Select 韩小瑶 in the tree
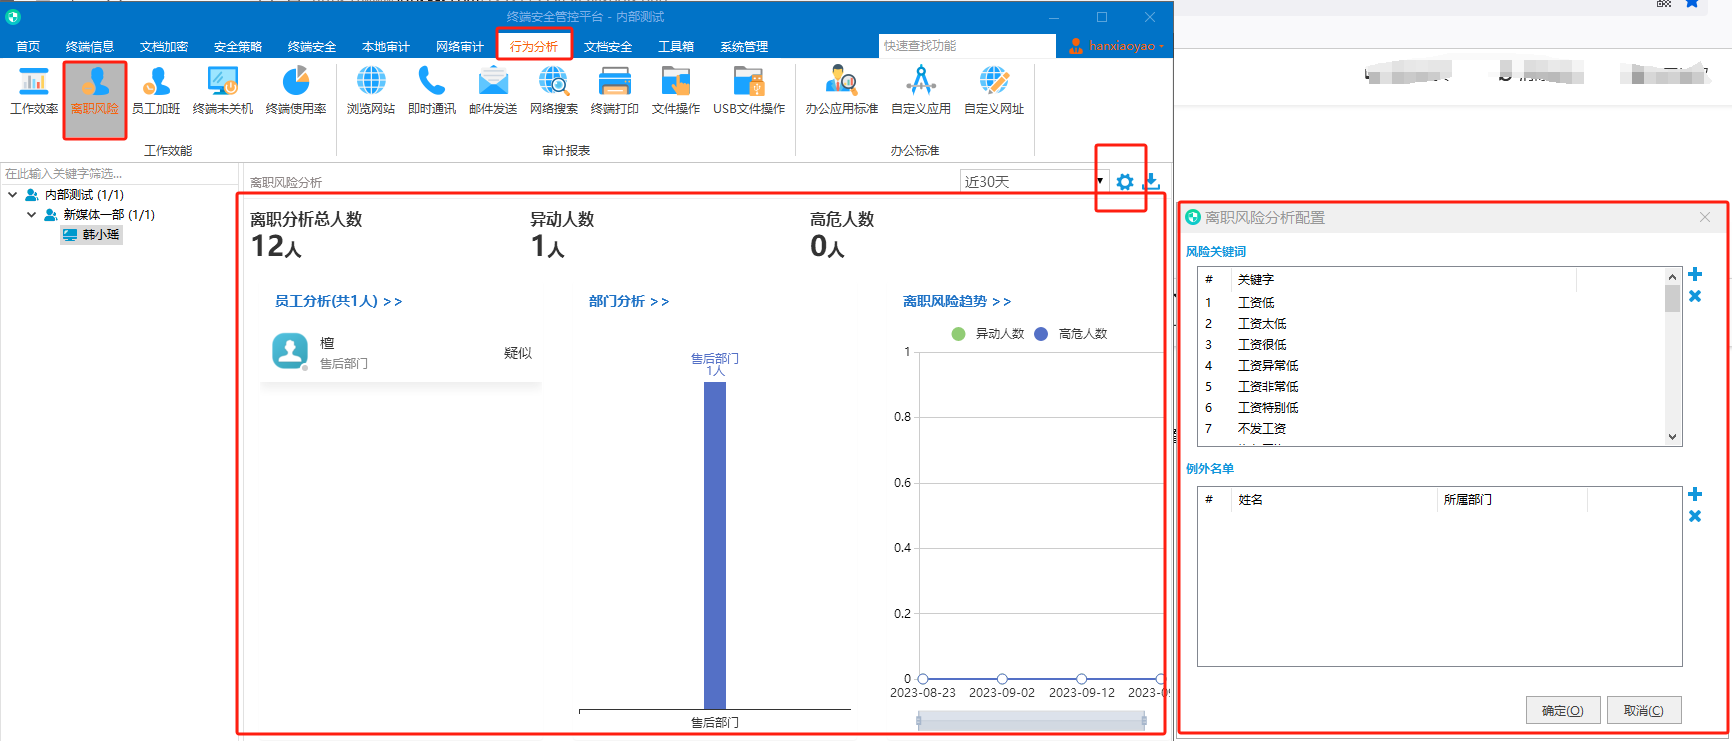The image size is (1732, 741). [x=91, y=235]
